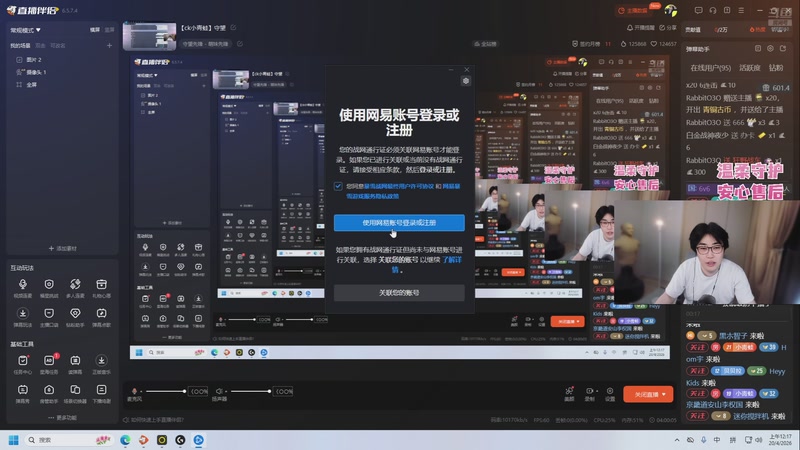The width and height of the screenshot is (800, 450).
Task: Toggle the user agreement checkbox in the login dialog
Action: (x=338, y=186)
